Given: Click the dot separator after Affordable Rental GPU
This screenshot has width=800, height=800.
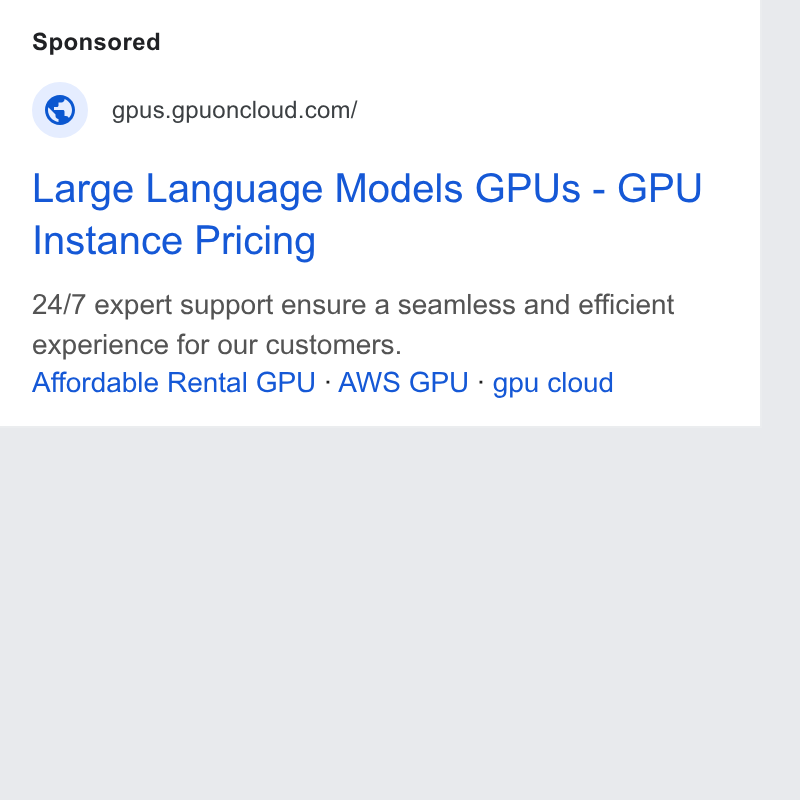Looking at the screenshot, I should tap(327, 382).
